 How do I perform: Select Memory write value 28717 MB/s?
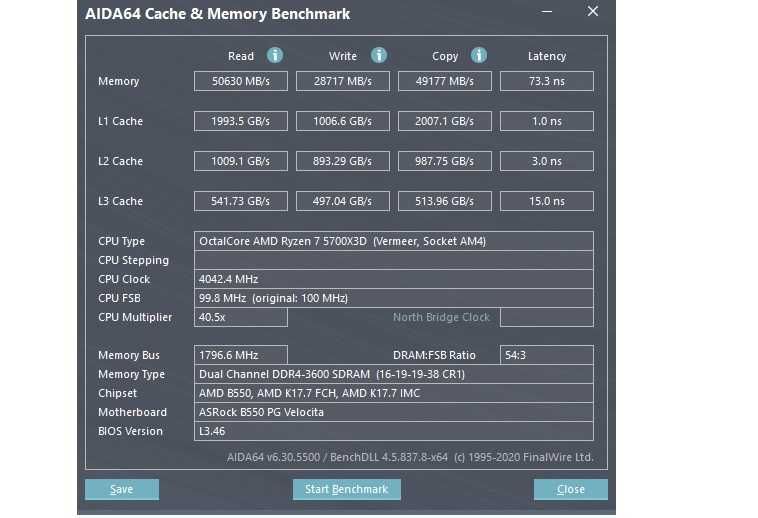tap(343, 81)
